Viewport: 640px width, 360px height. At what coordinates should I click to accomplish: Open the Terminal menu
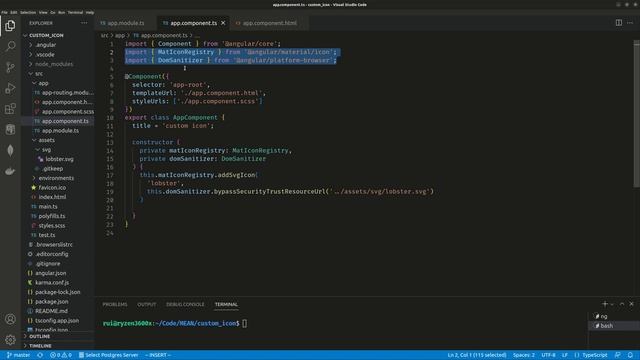tap(75, 13)
